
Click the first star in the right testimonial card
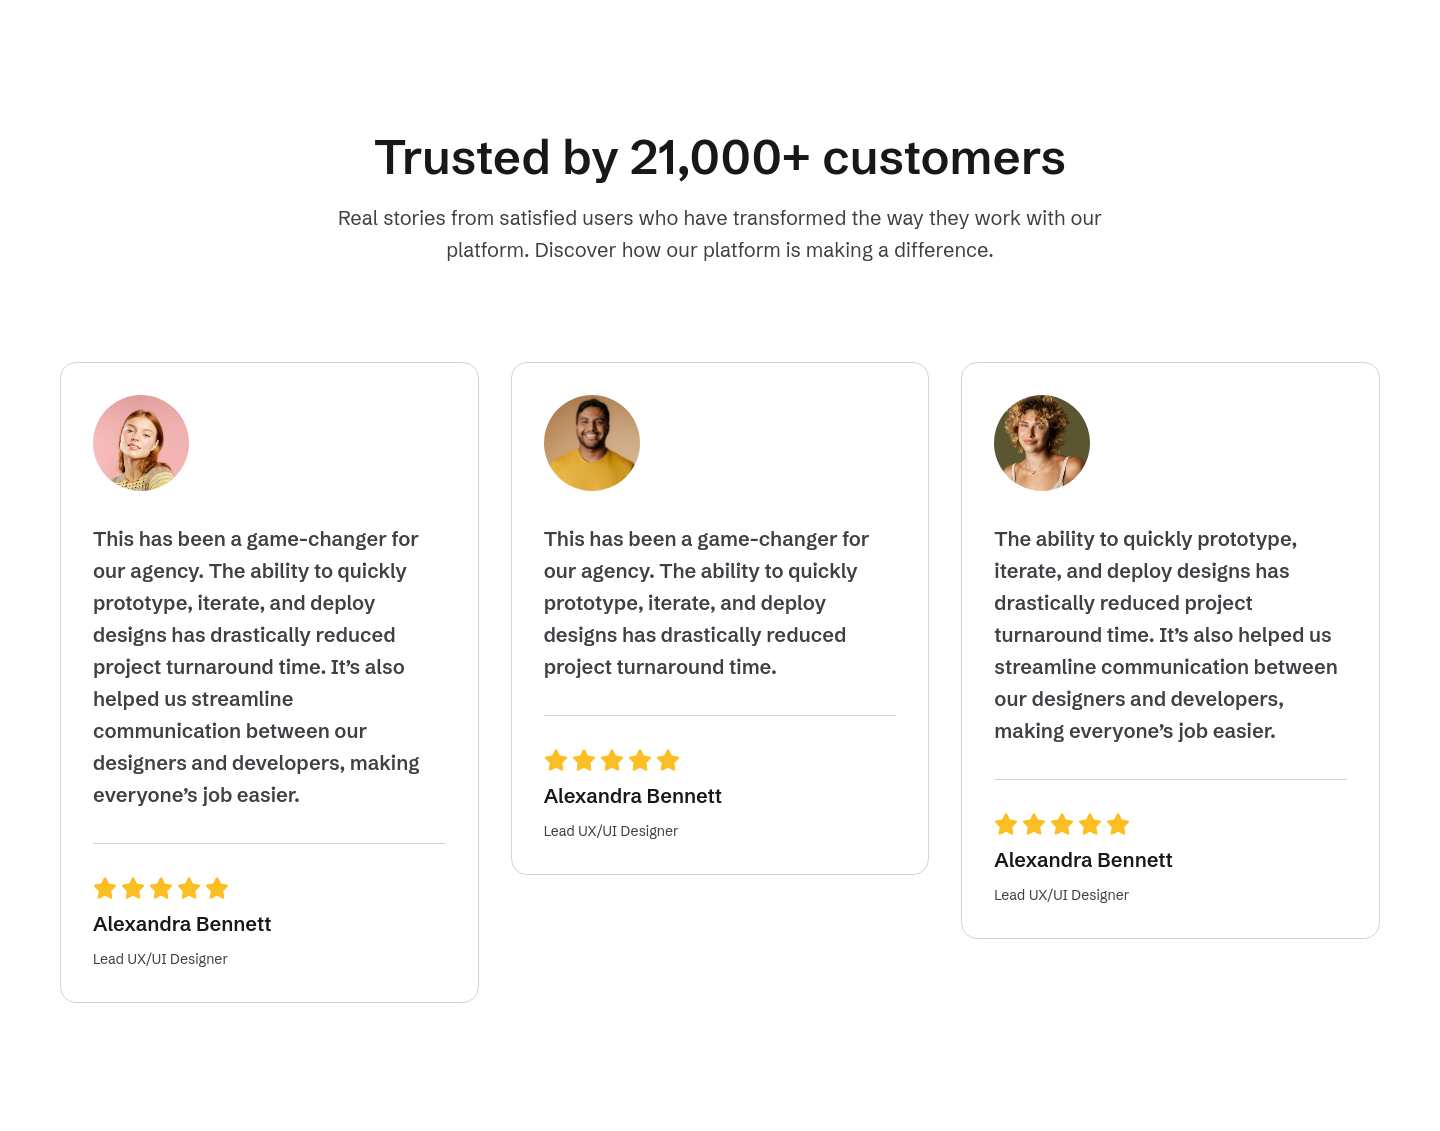tap(1006, 824)
